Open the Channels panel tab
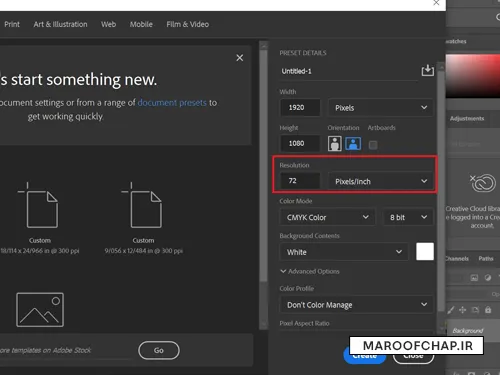Screen dimensions: 500x375 (x=457, y=259)
